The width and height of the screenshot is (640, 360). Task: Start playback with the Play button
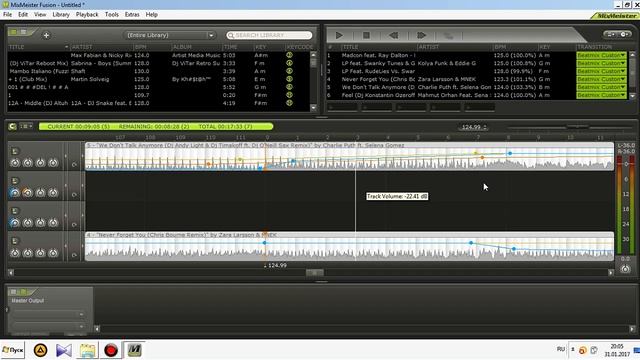point(339,36)
